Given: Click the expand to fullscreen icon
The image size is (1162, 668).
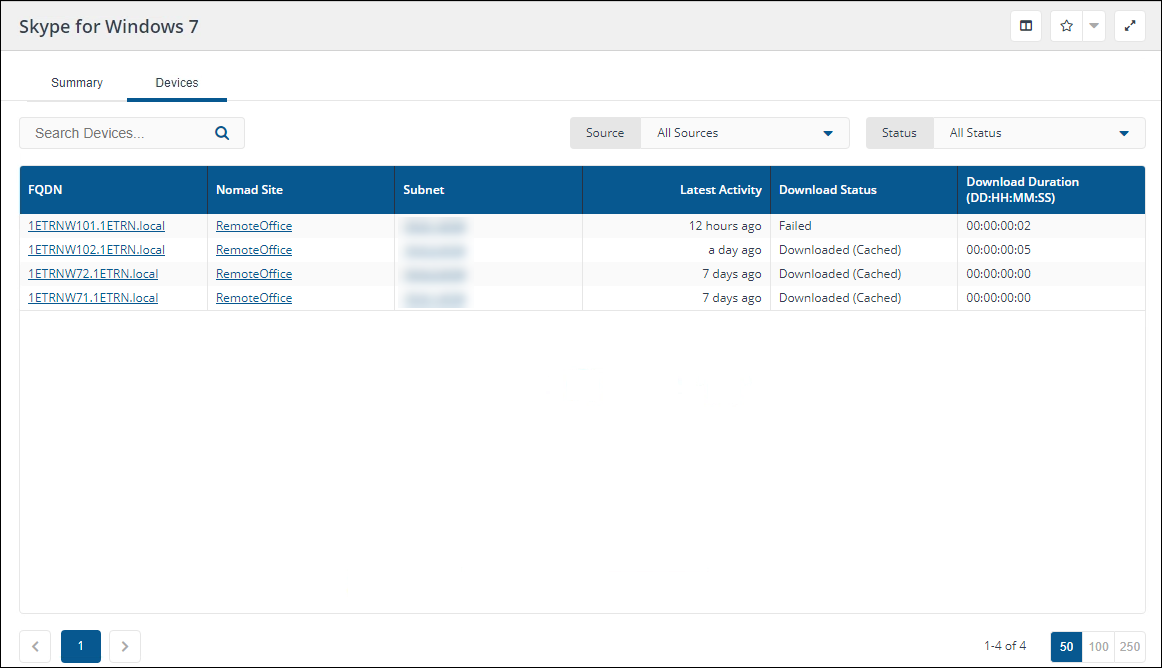Looking at the screenshot, I should [x=1129, y=27].
